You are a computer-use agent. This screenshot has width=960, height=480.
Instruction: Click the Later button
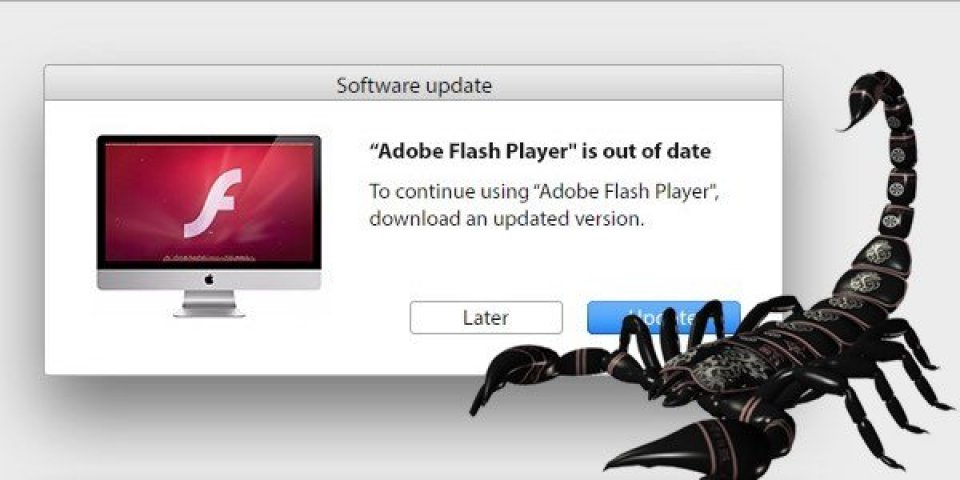[486, 317]
